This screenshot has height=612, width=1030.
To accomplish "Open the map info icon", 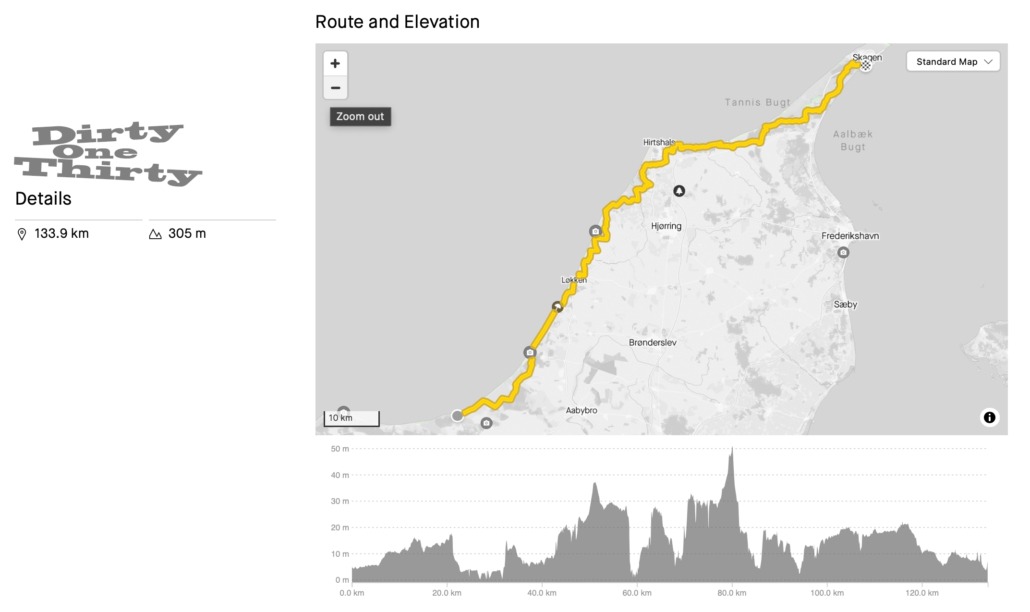I will [x=989, y=417].
